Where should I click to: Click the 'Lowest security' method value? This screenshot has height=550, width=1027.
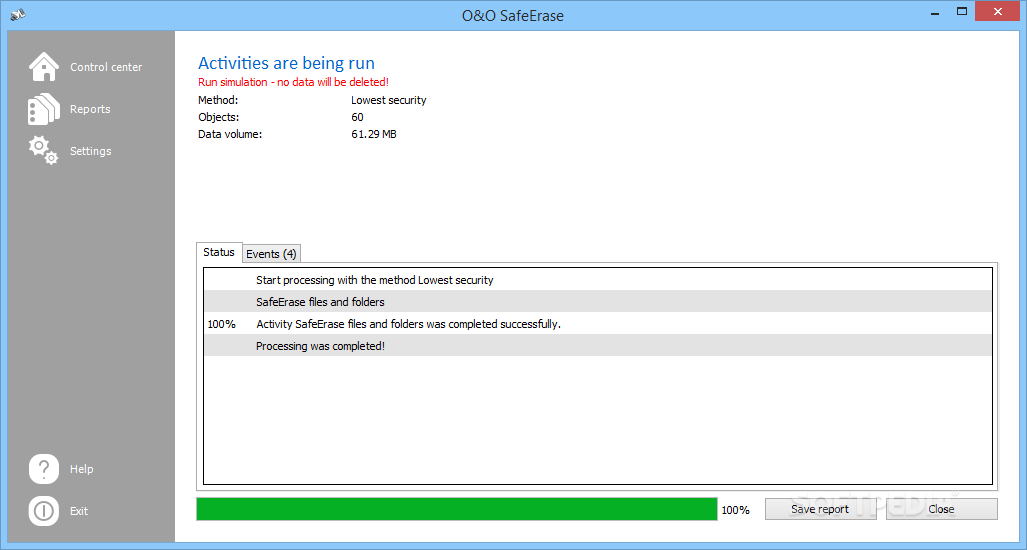click(388, 100)
